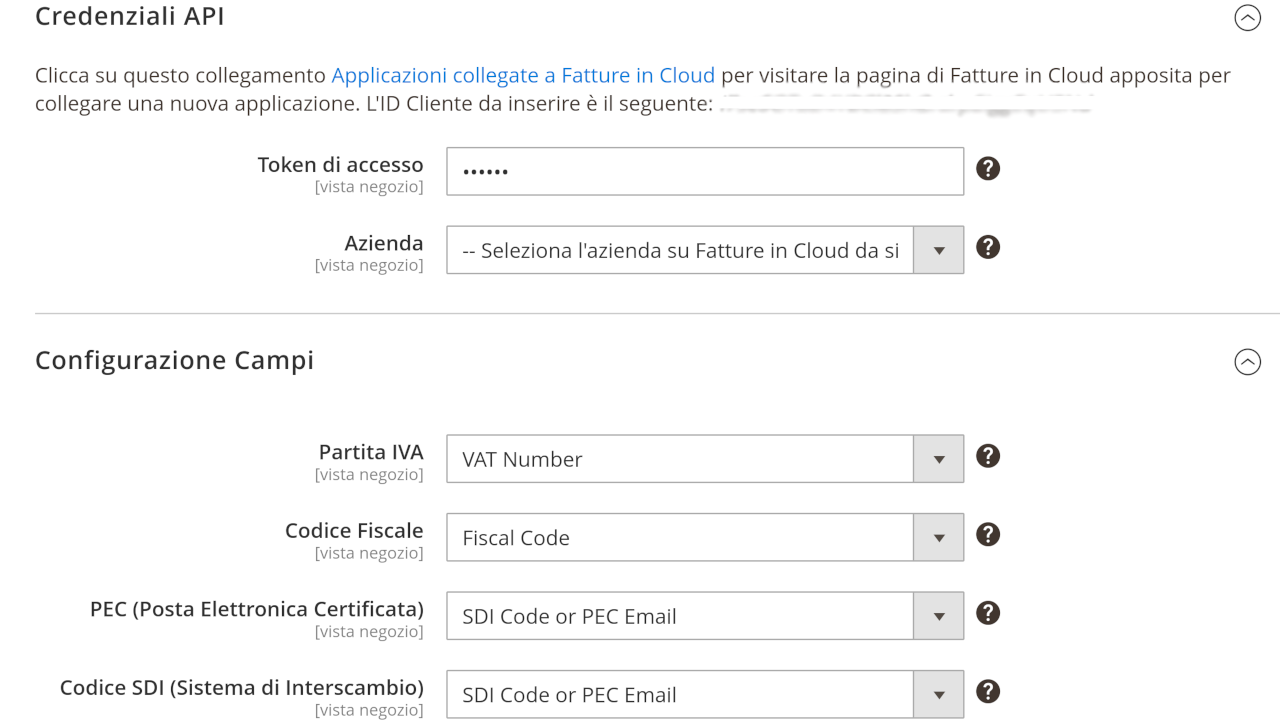The width and height of the screenshot is (1280, 720).
Task: Click help icon for PEC field
Action: click(988, 613)
